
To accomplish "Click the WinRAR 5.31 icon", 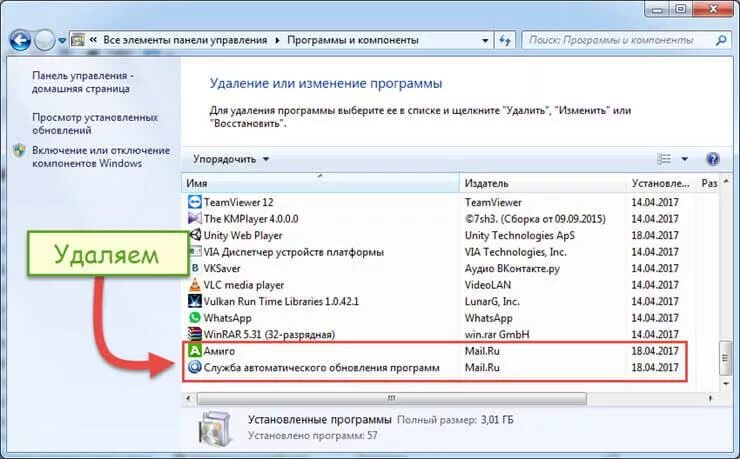I will coord(194,334).
